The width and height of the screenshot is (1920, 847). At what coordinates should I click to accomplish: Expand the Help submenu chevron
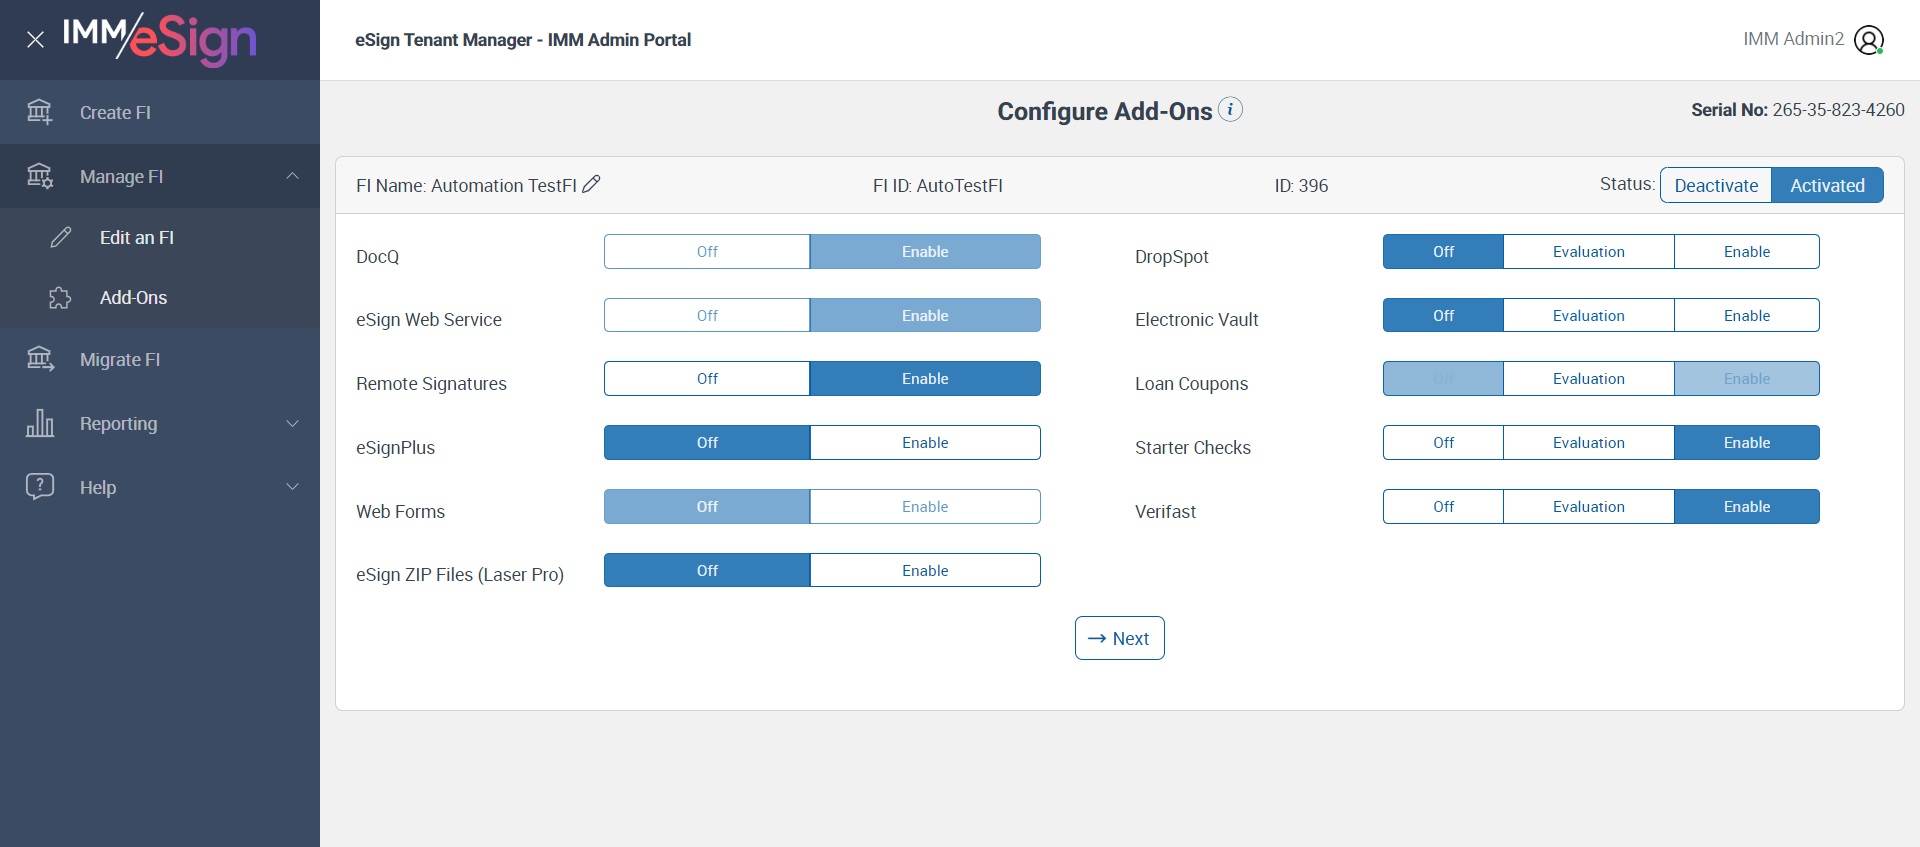tap(292, 487)
